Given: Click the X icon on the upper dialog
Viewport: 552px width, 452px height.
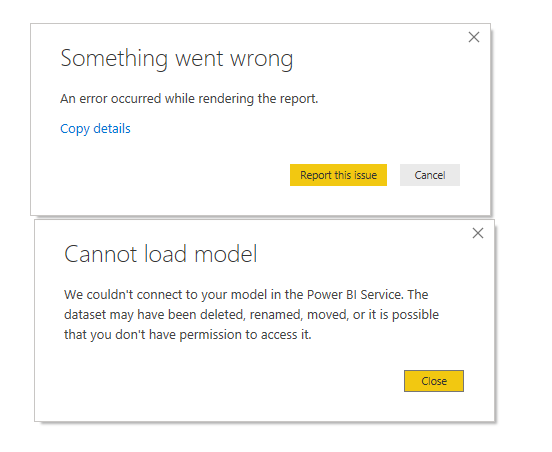Looking at the screenshot, I should tap(474, 37).
